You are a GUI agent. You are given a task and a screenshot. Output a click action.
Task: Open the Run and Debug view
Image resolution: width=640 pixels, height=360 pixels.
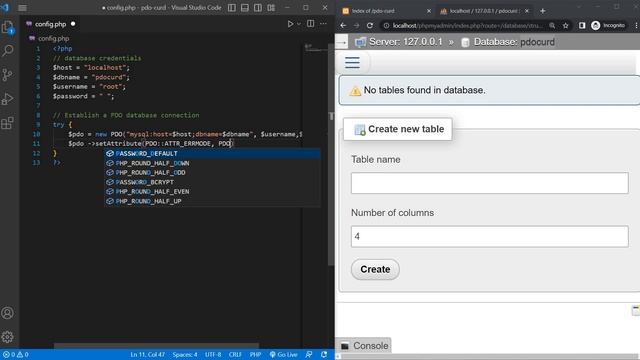8,99
